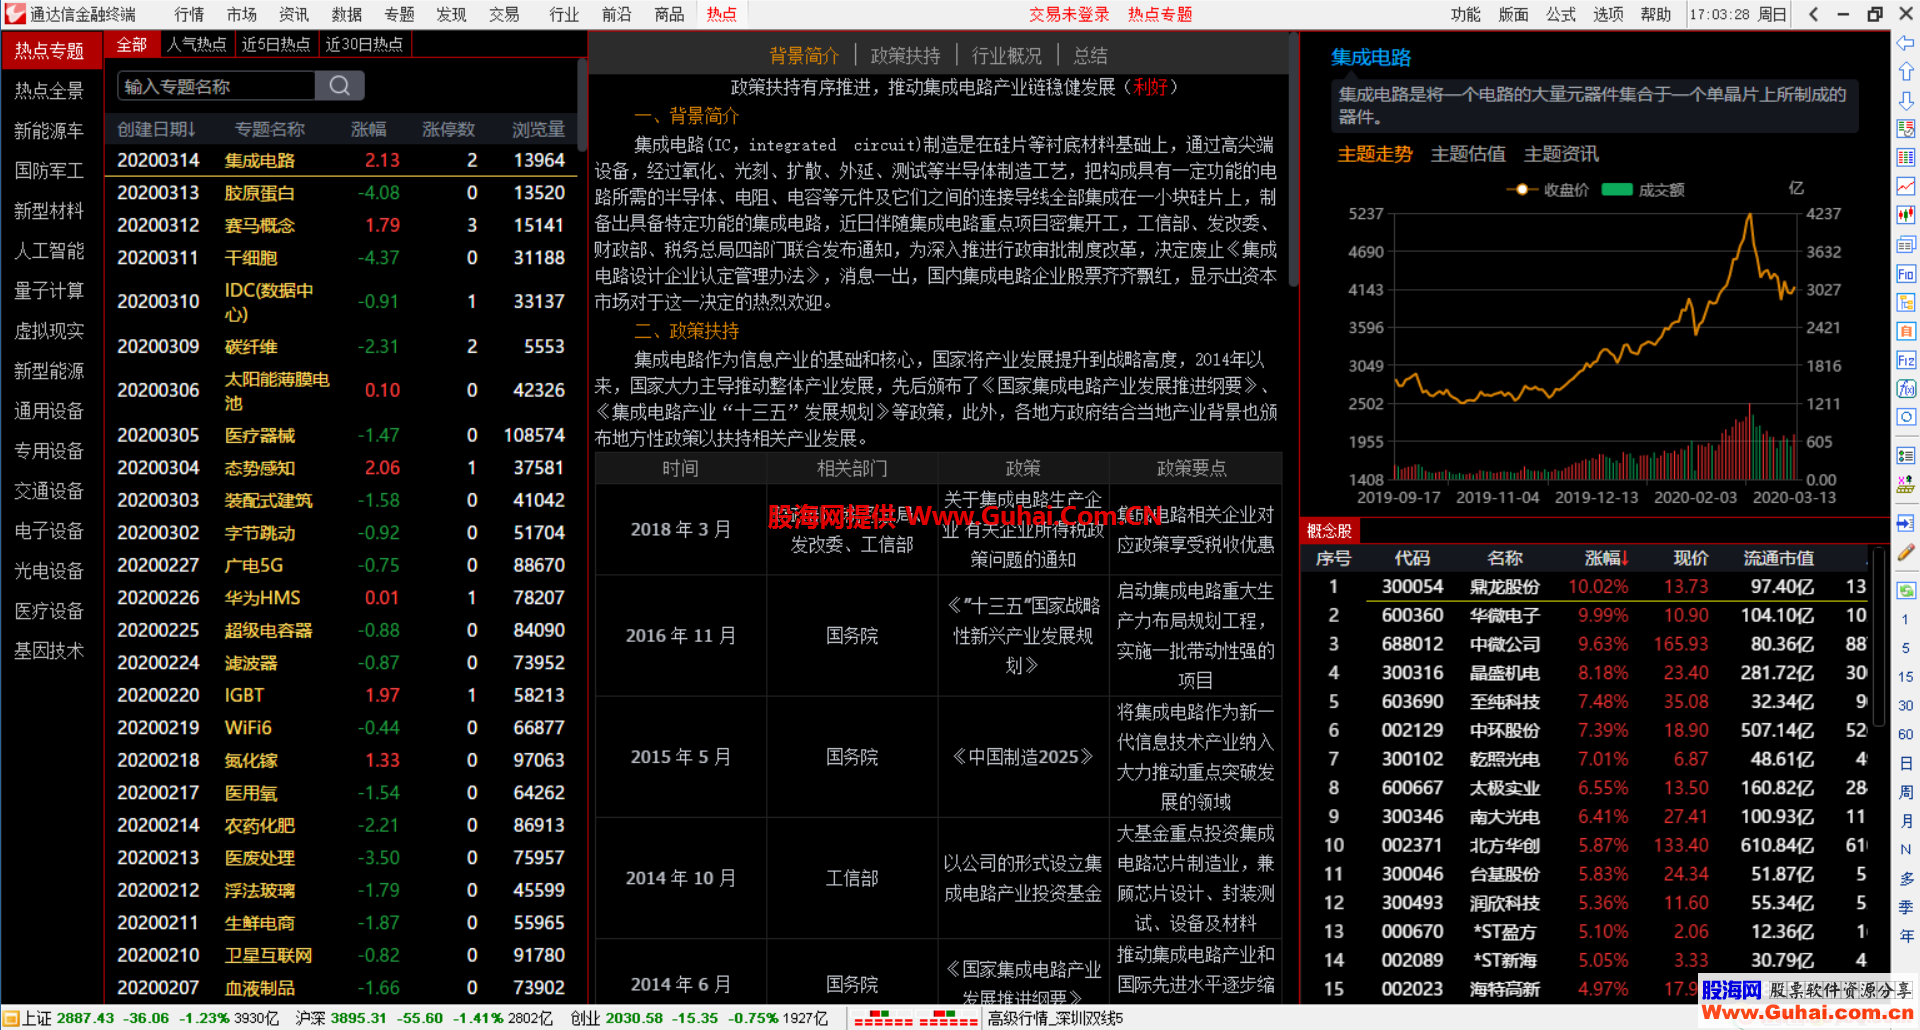Image resolution: width=1920 pixels, height=1030 pixels.
Task: Click the 交易未登录 link
Action: (x=1069, y=14)
